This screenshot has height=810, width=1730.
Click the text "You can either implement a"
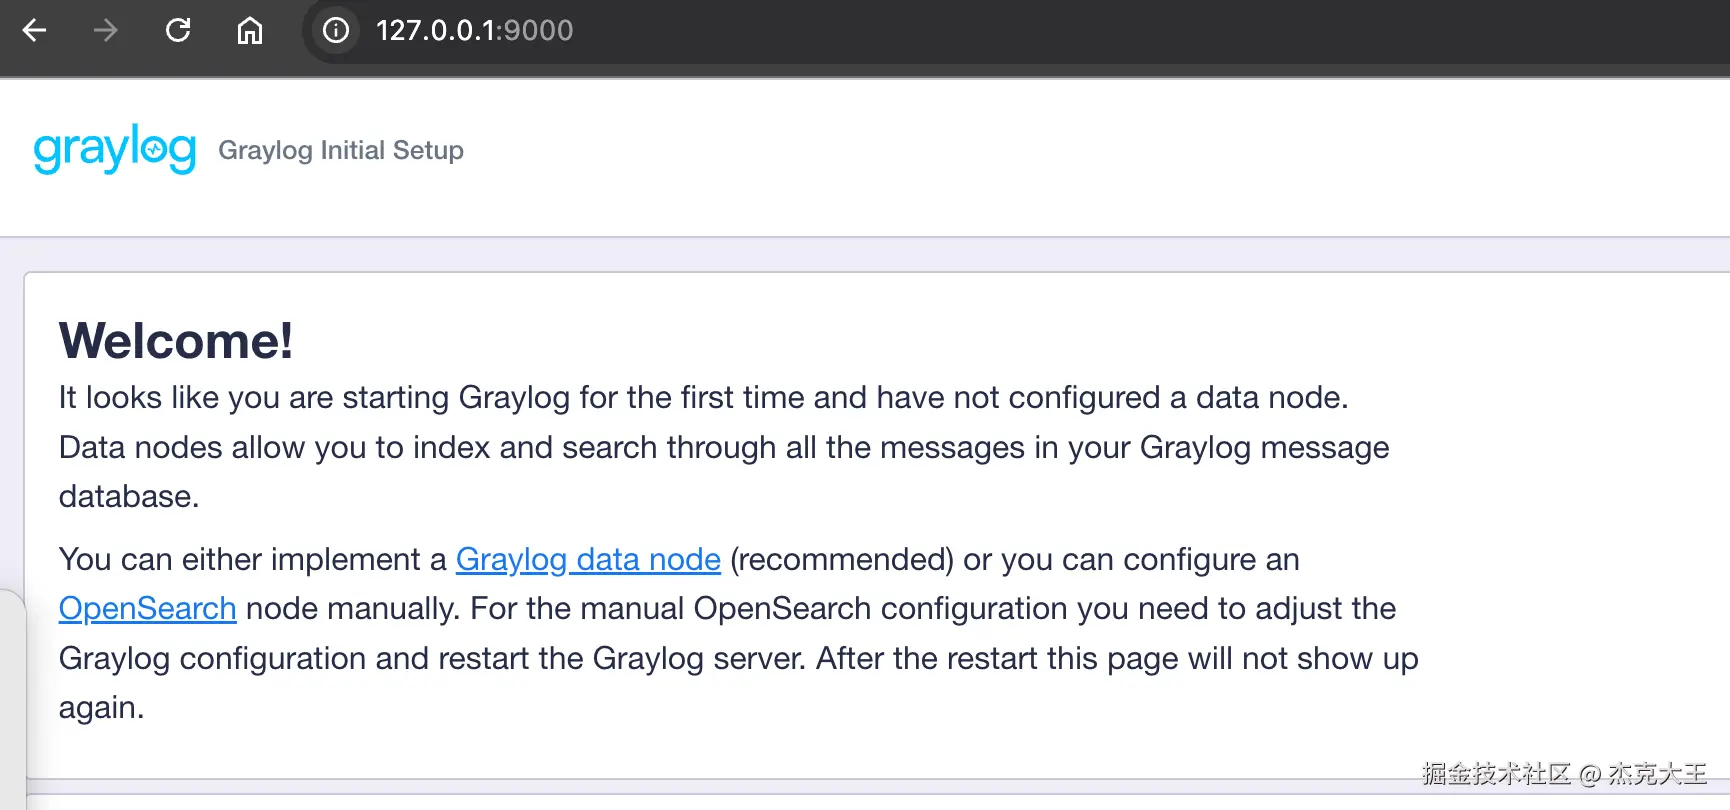click(252, 560)
